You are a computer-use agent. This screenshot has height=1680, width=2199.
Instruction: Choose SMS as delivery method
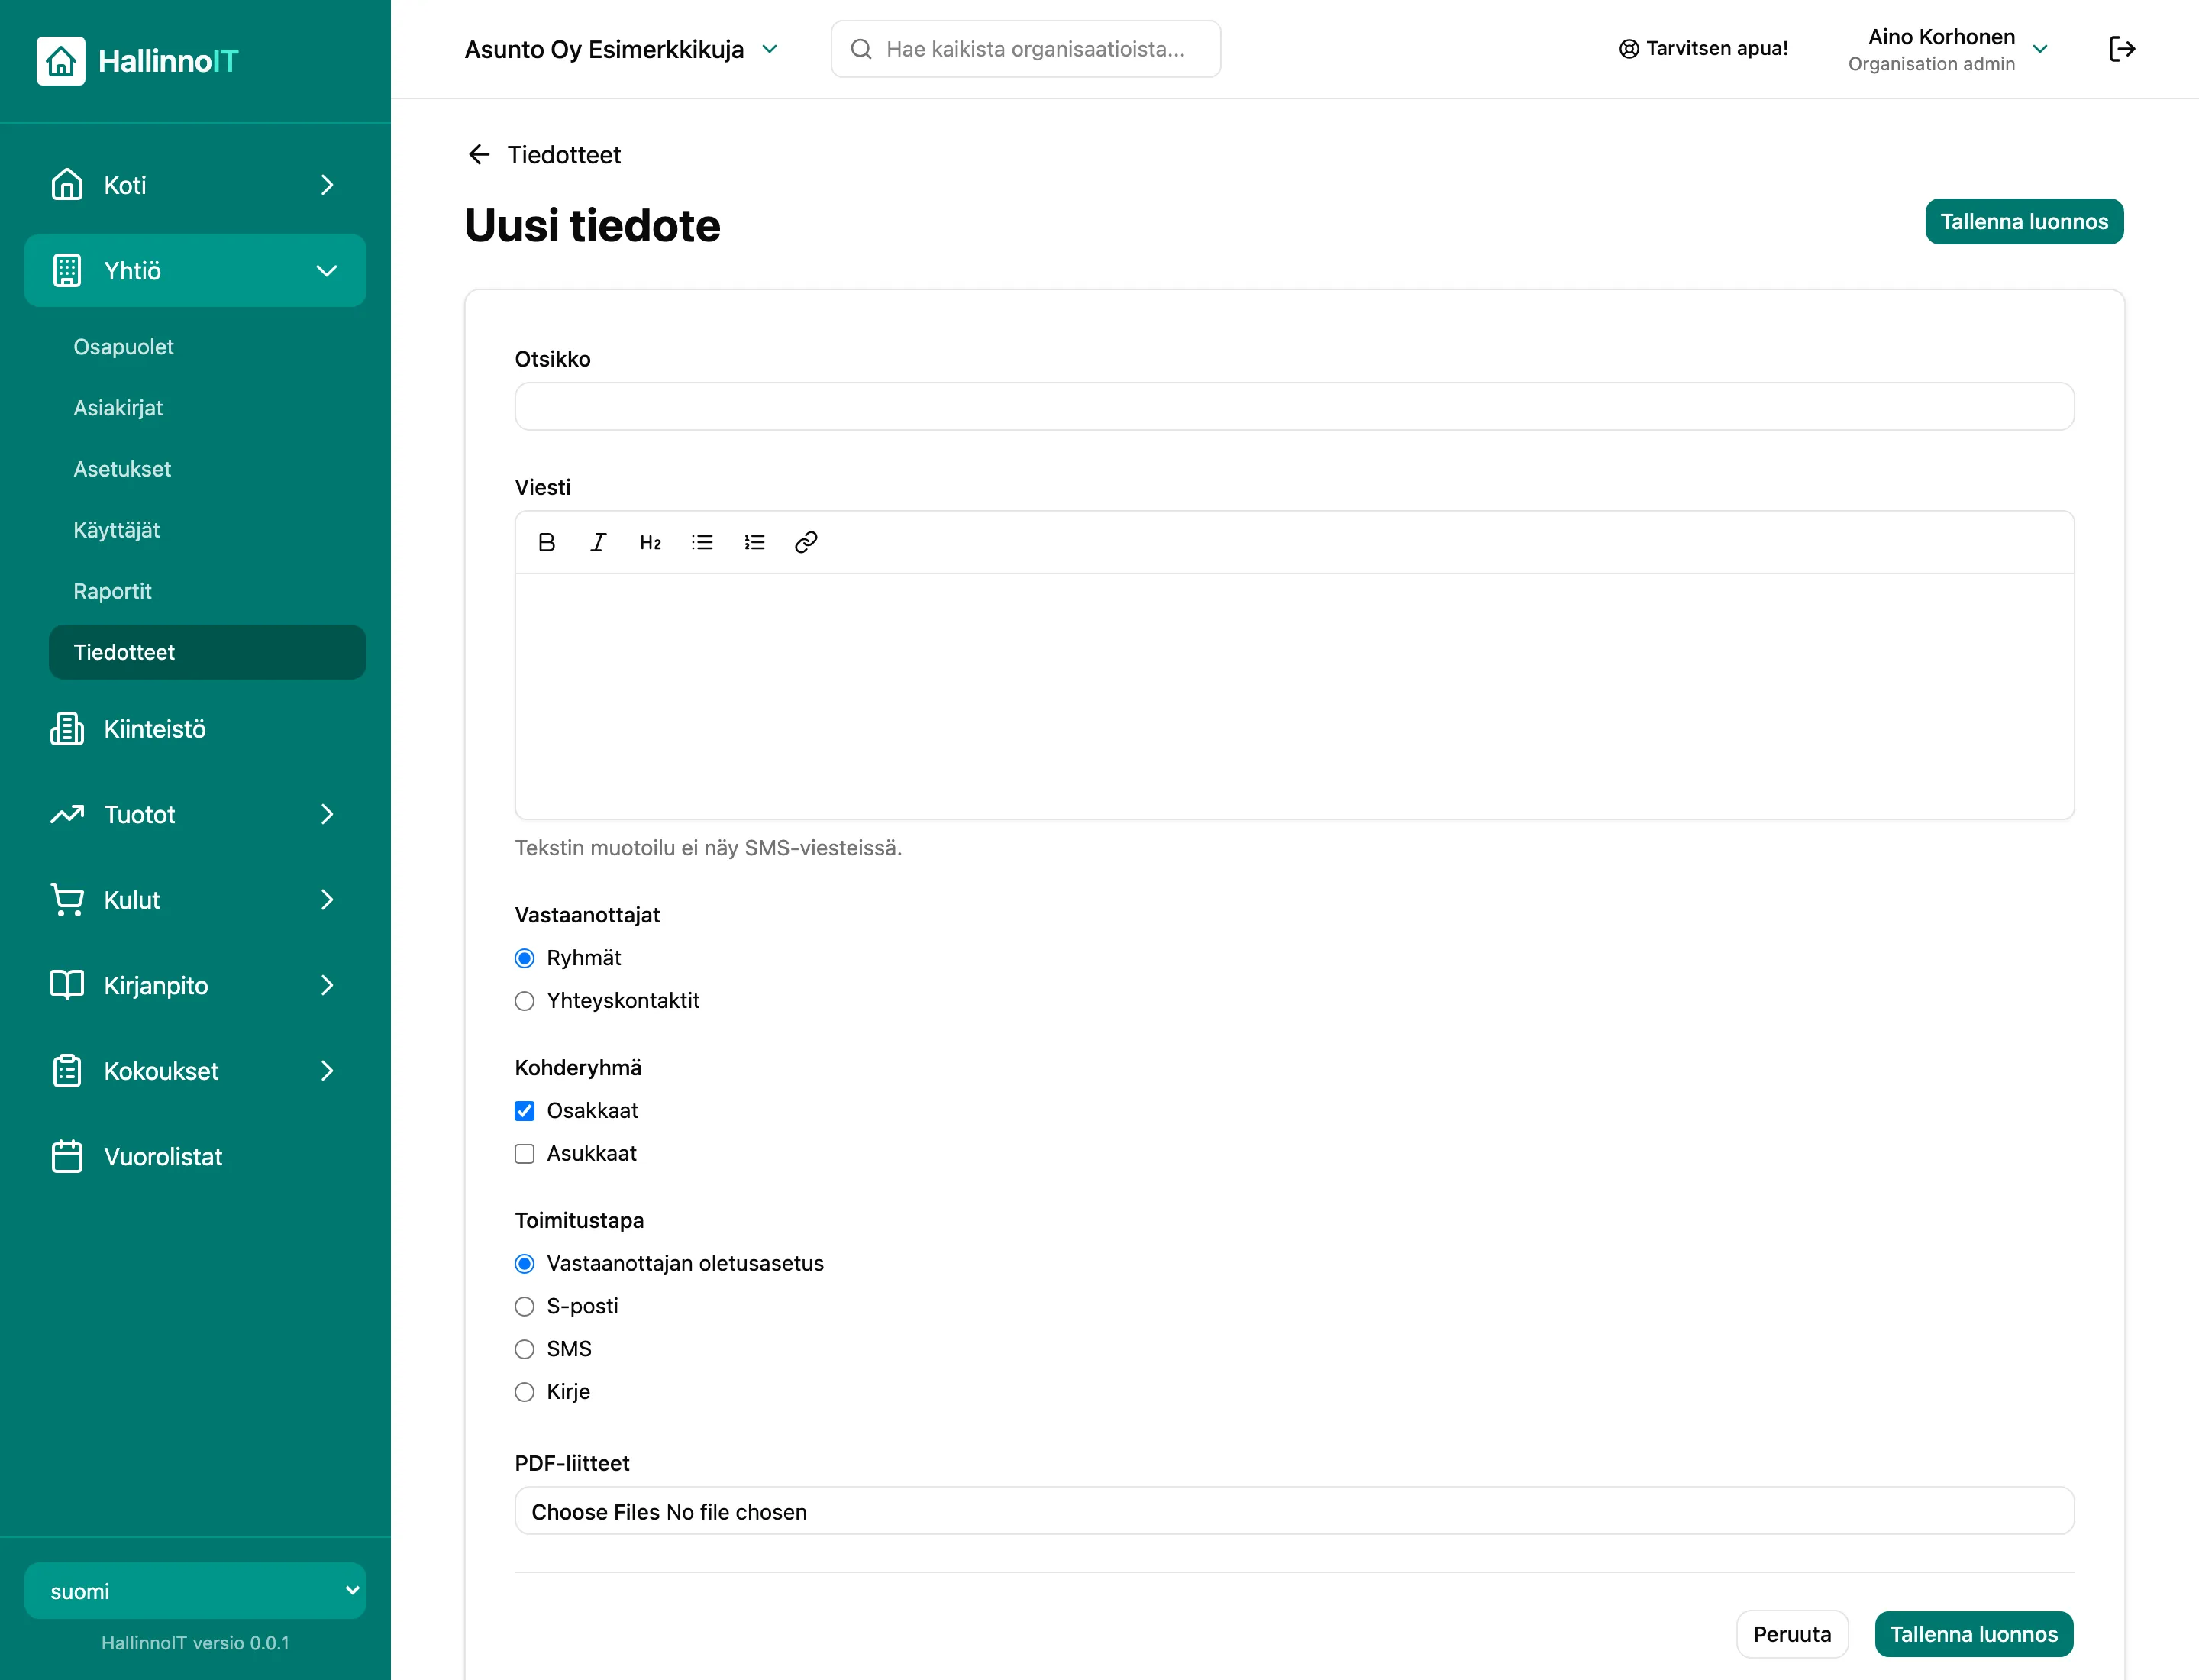[x=524, y=1350]
